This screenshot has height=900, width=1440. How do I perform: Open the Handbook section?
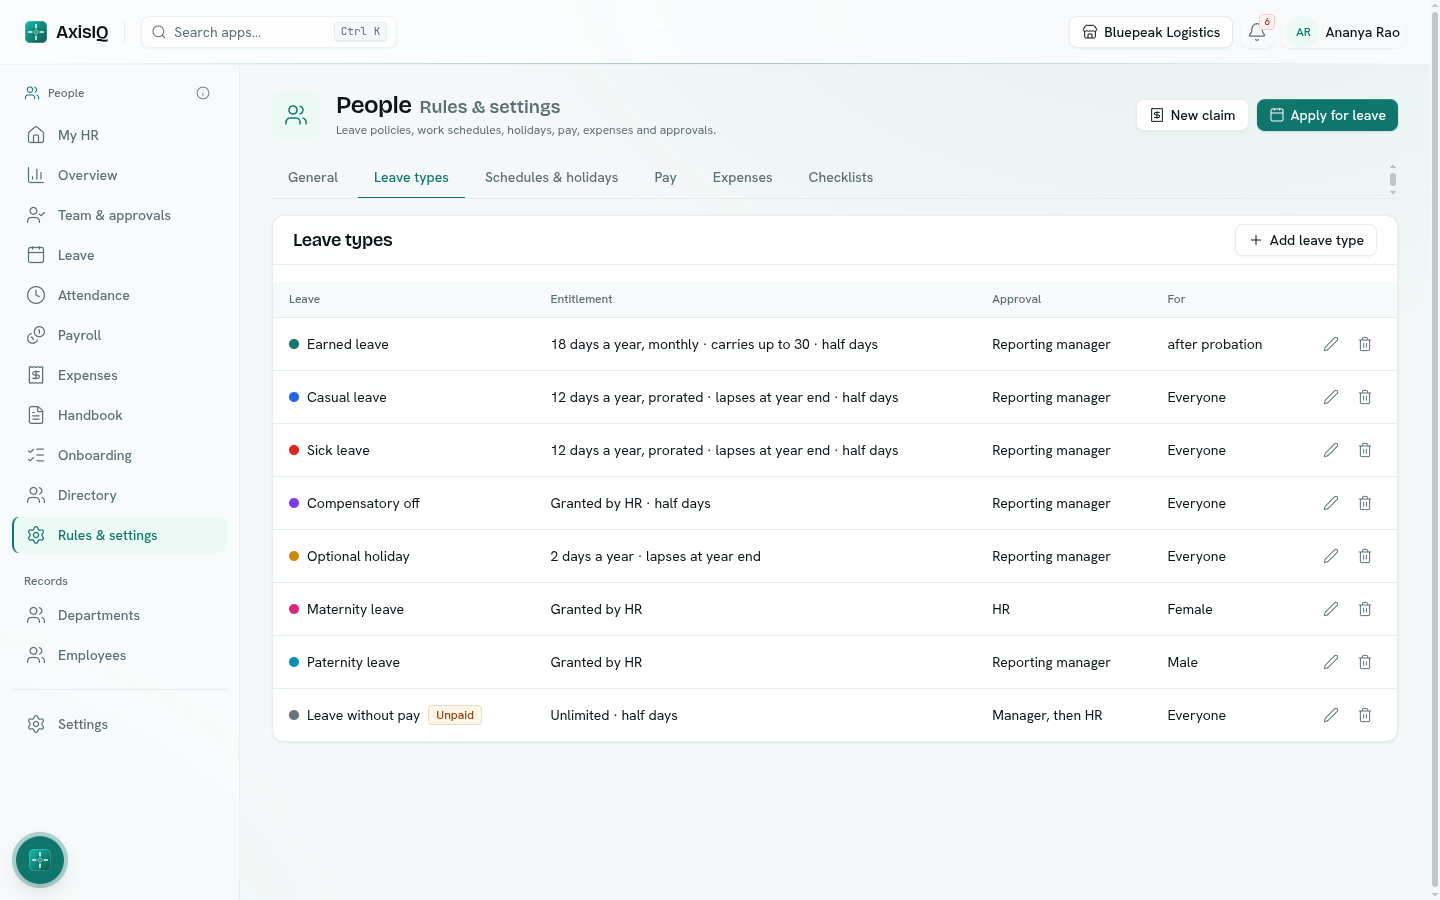(x=119, y=415)
